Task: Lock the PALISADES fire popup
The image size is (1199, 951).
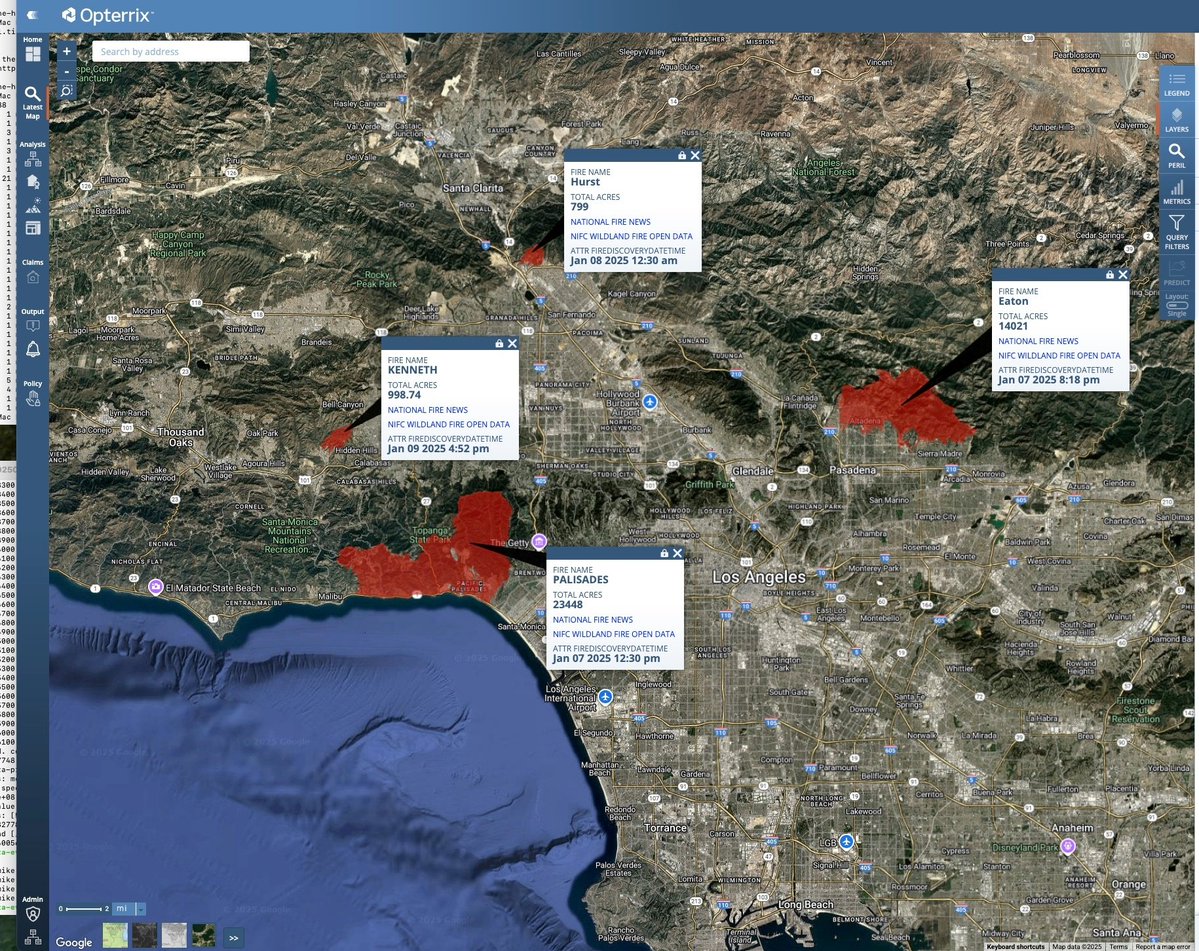Action: coord(664,552)
